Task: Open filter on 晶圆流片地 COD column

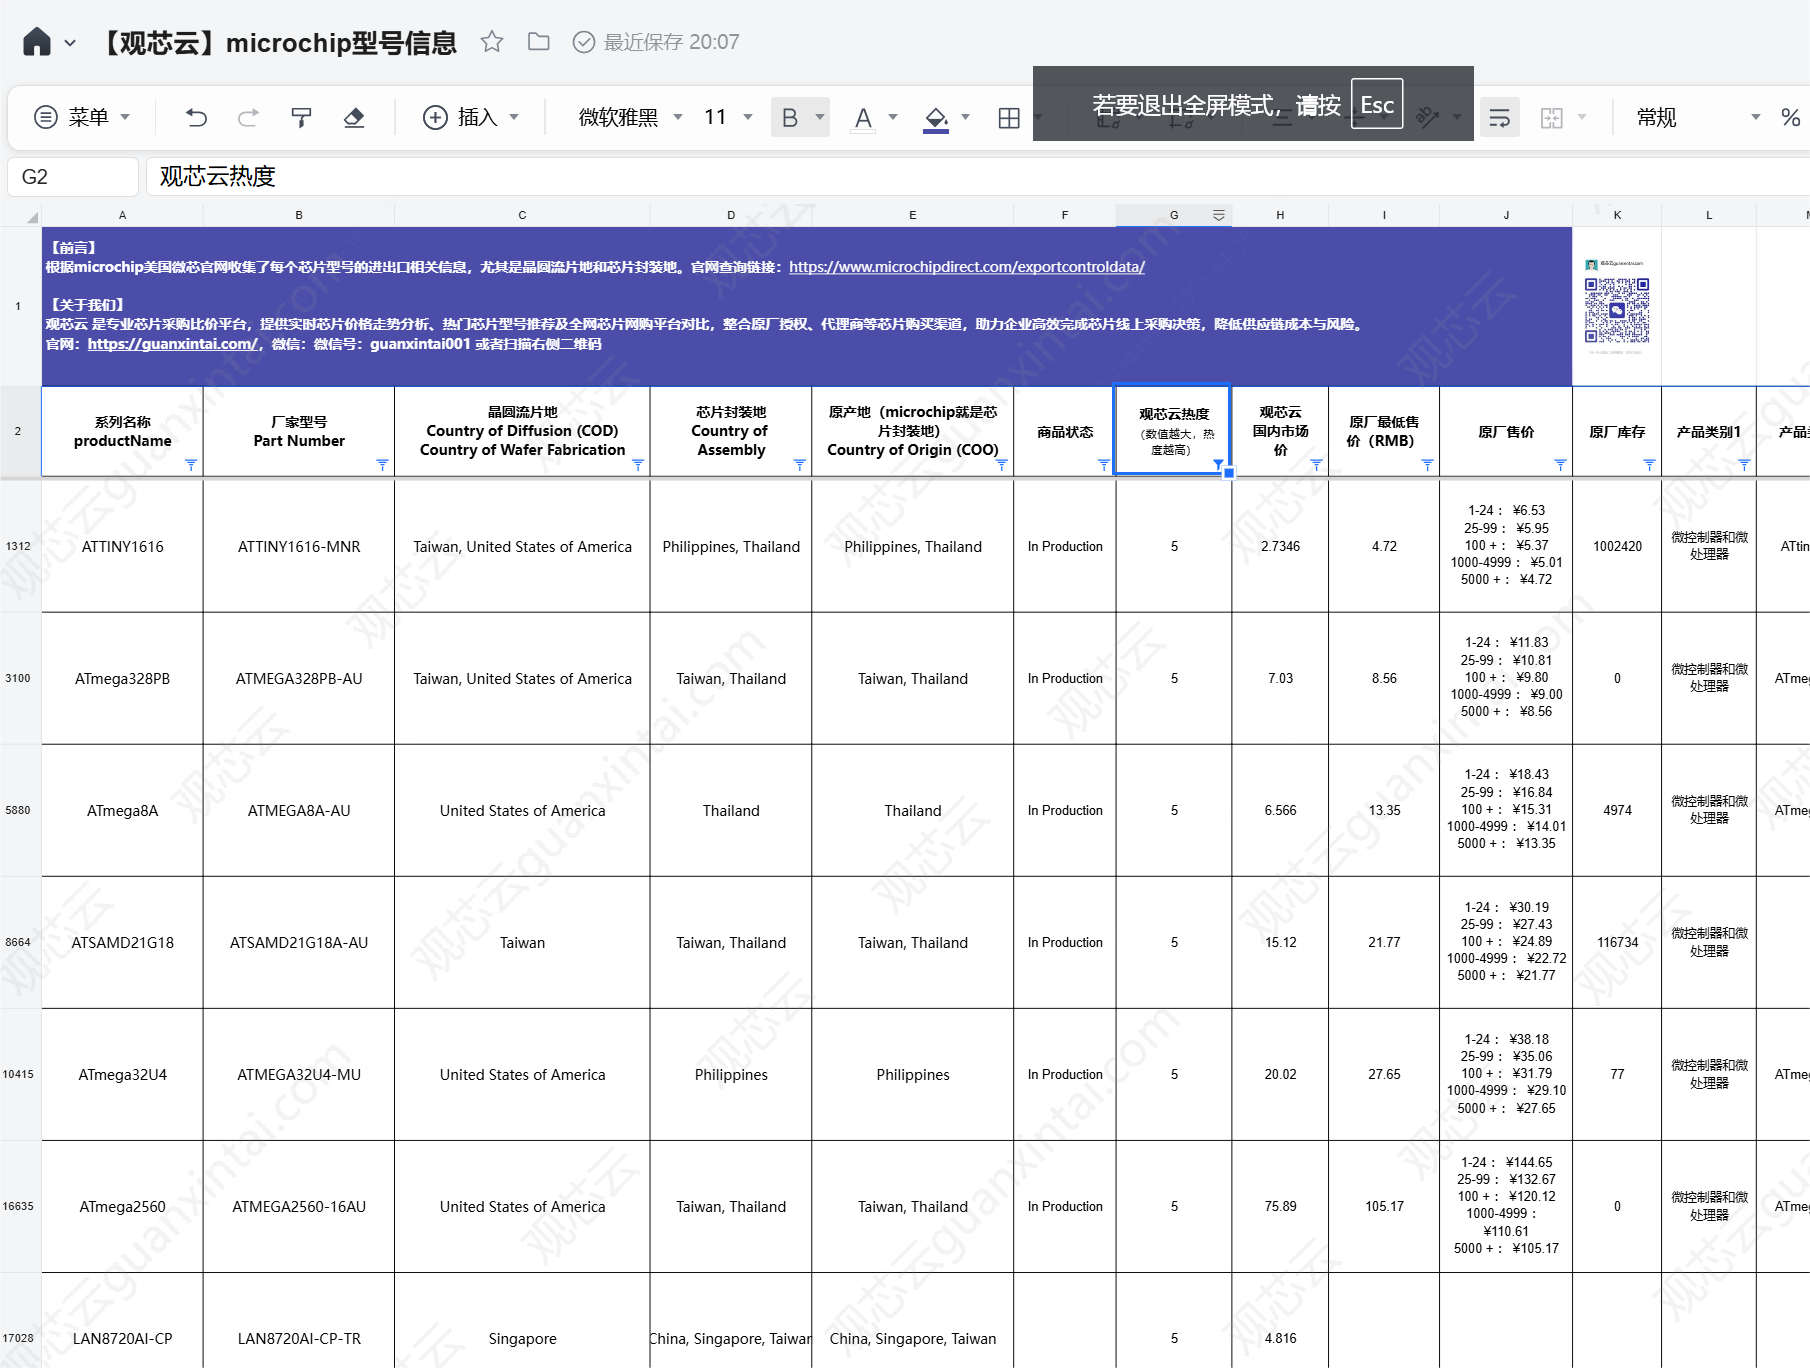Action: 638,465
